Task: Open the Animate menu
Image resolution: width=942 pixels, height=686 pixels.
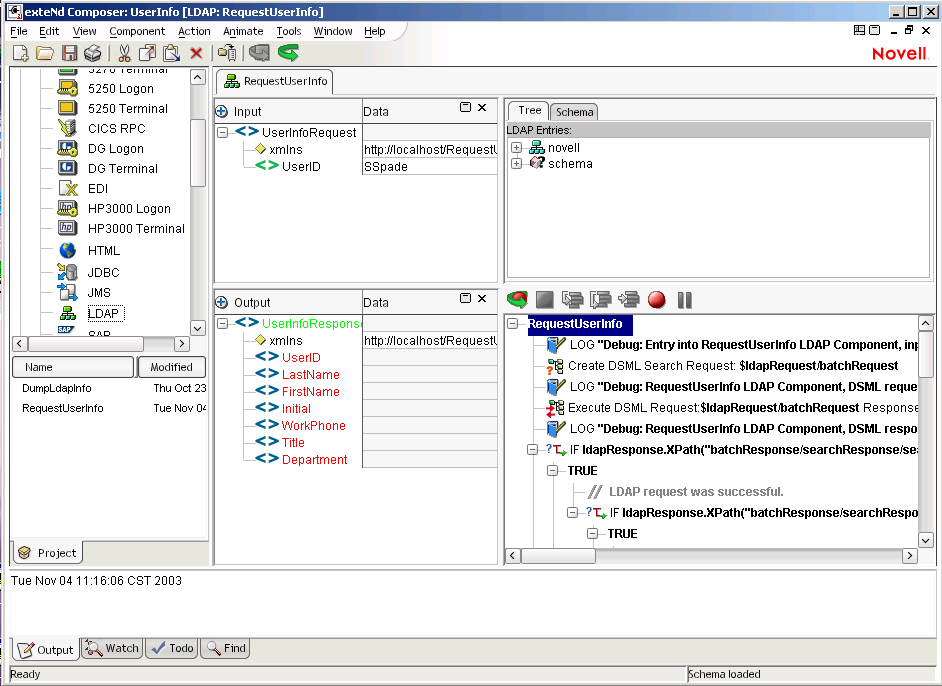Action: pyautogui.click(x=243, y=31)
